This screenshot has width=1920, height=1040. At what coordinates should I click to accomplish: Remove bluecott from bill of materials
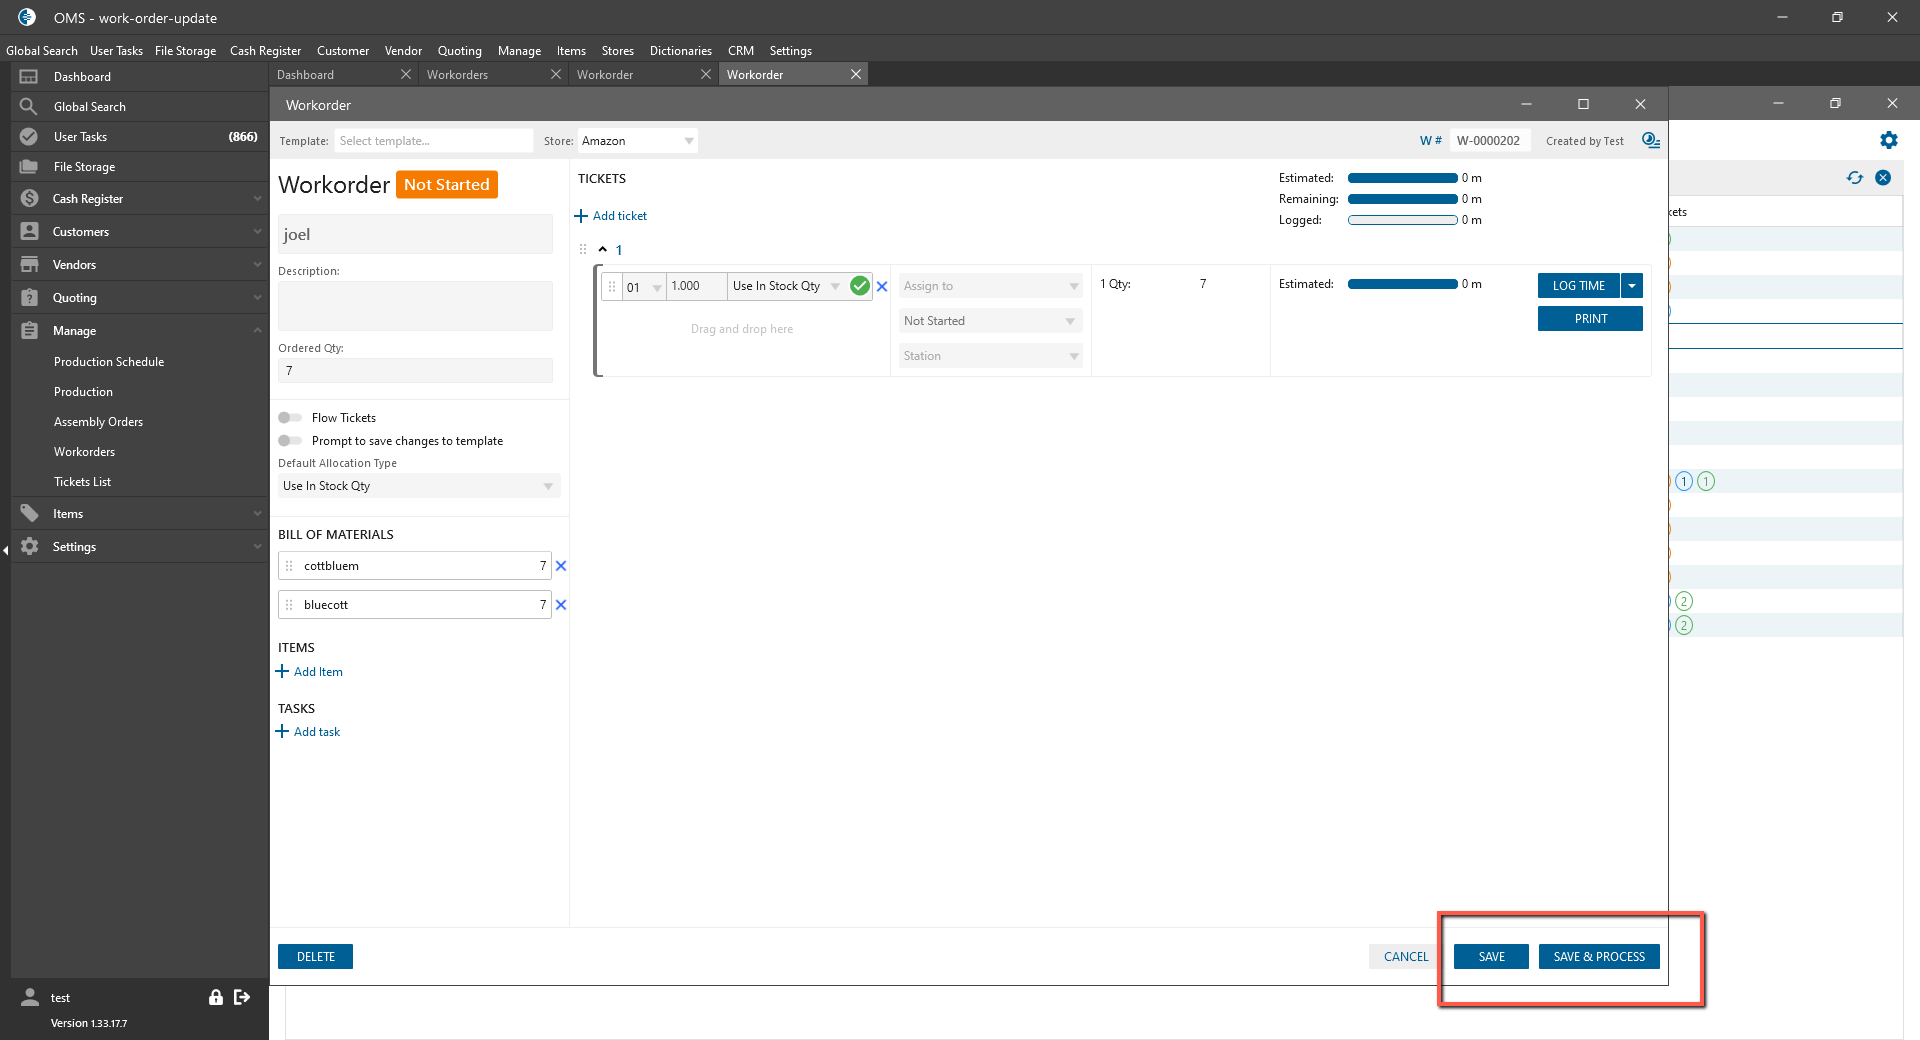(x=561, y=605)
